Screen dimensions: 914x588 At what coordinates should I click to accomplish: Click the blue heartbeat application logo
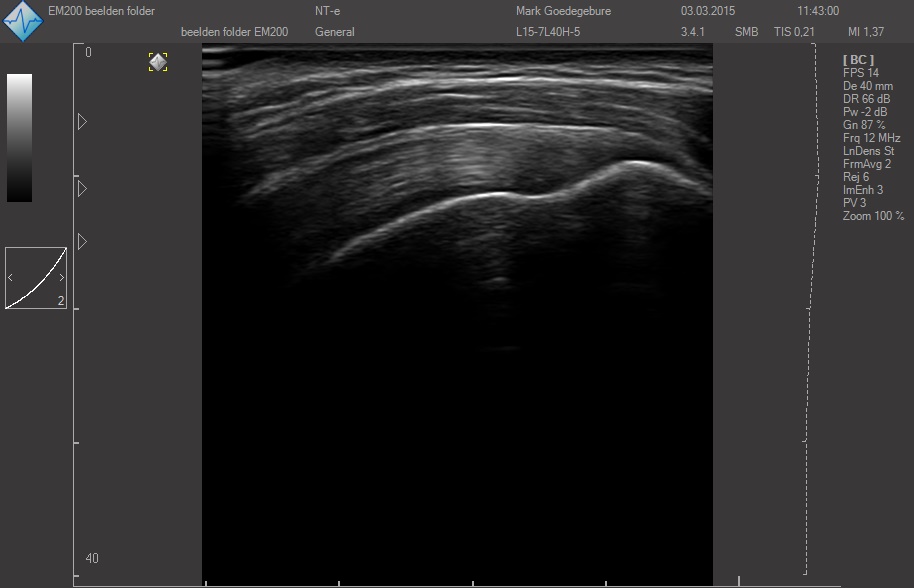22,21
